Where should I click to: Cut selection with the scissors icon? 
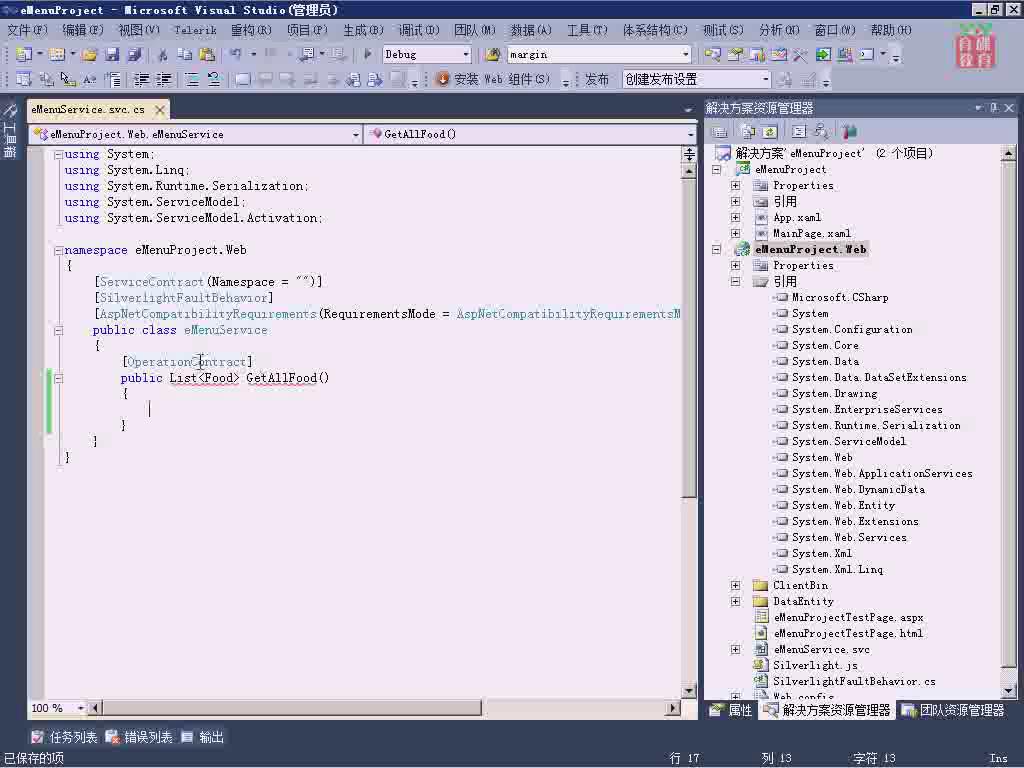(x=163, y=54)
